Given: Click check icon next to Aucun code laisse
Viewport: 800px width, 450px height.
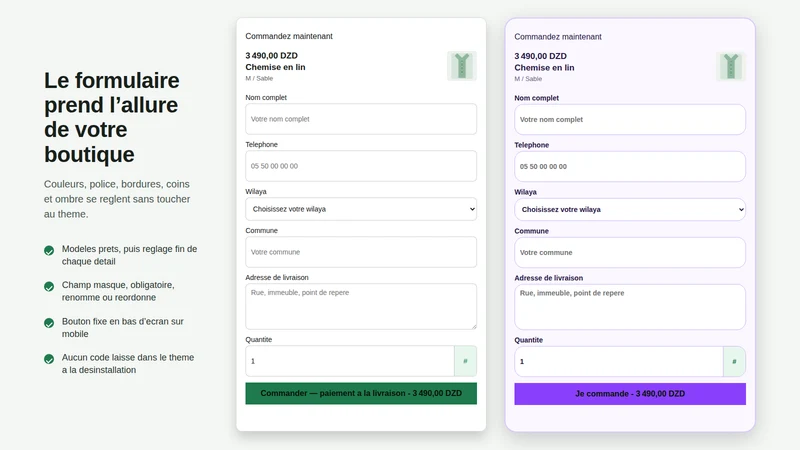Looking at the screenshot, I should pos(49,359).
